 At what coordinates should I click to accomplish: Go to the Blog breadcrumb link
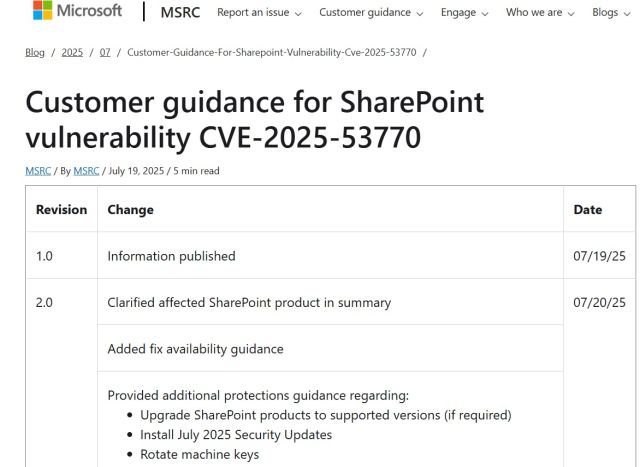tap(35, 52)
